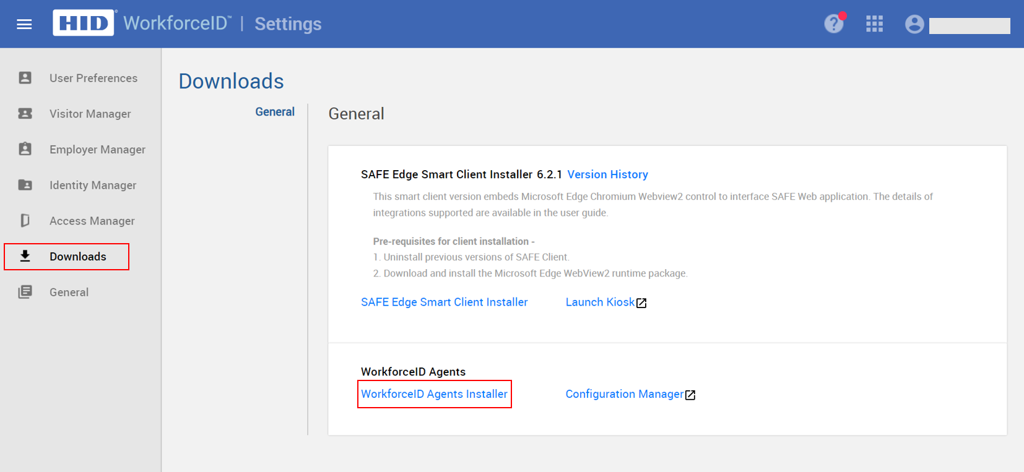Open Access Manager settings menu item
This screenshot has height=472, width=1024.
click(x=92, y=221)
